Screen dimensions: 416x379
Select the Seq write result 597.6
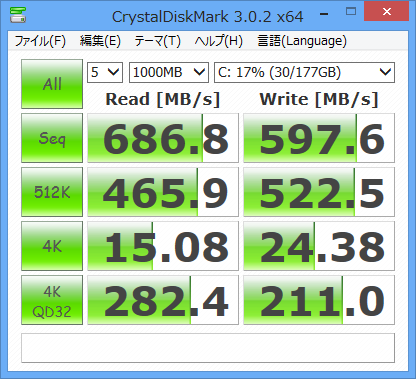point(319,138)
